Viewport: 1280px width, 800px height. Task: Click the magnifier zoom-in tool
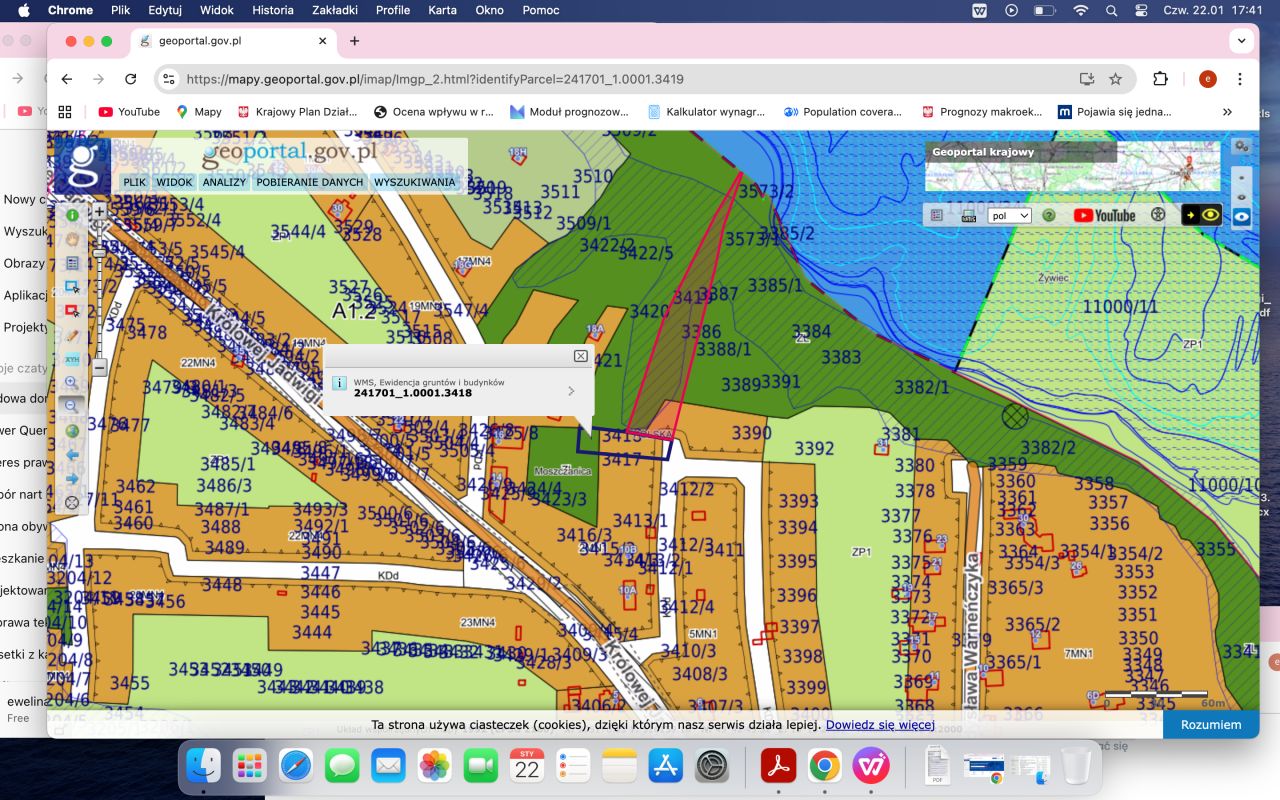(x=72, y=383)
